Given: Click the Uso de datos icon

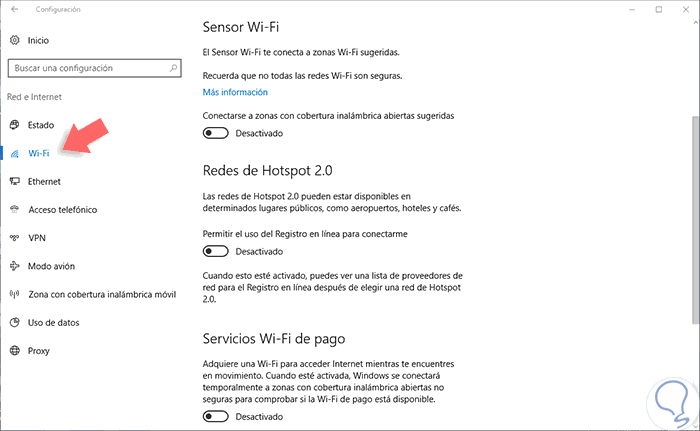Looking at the screenshot, I should (14, 322).
